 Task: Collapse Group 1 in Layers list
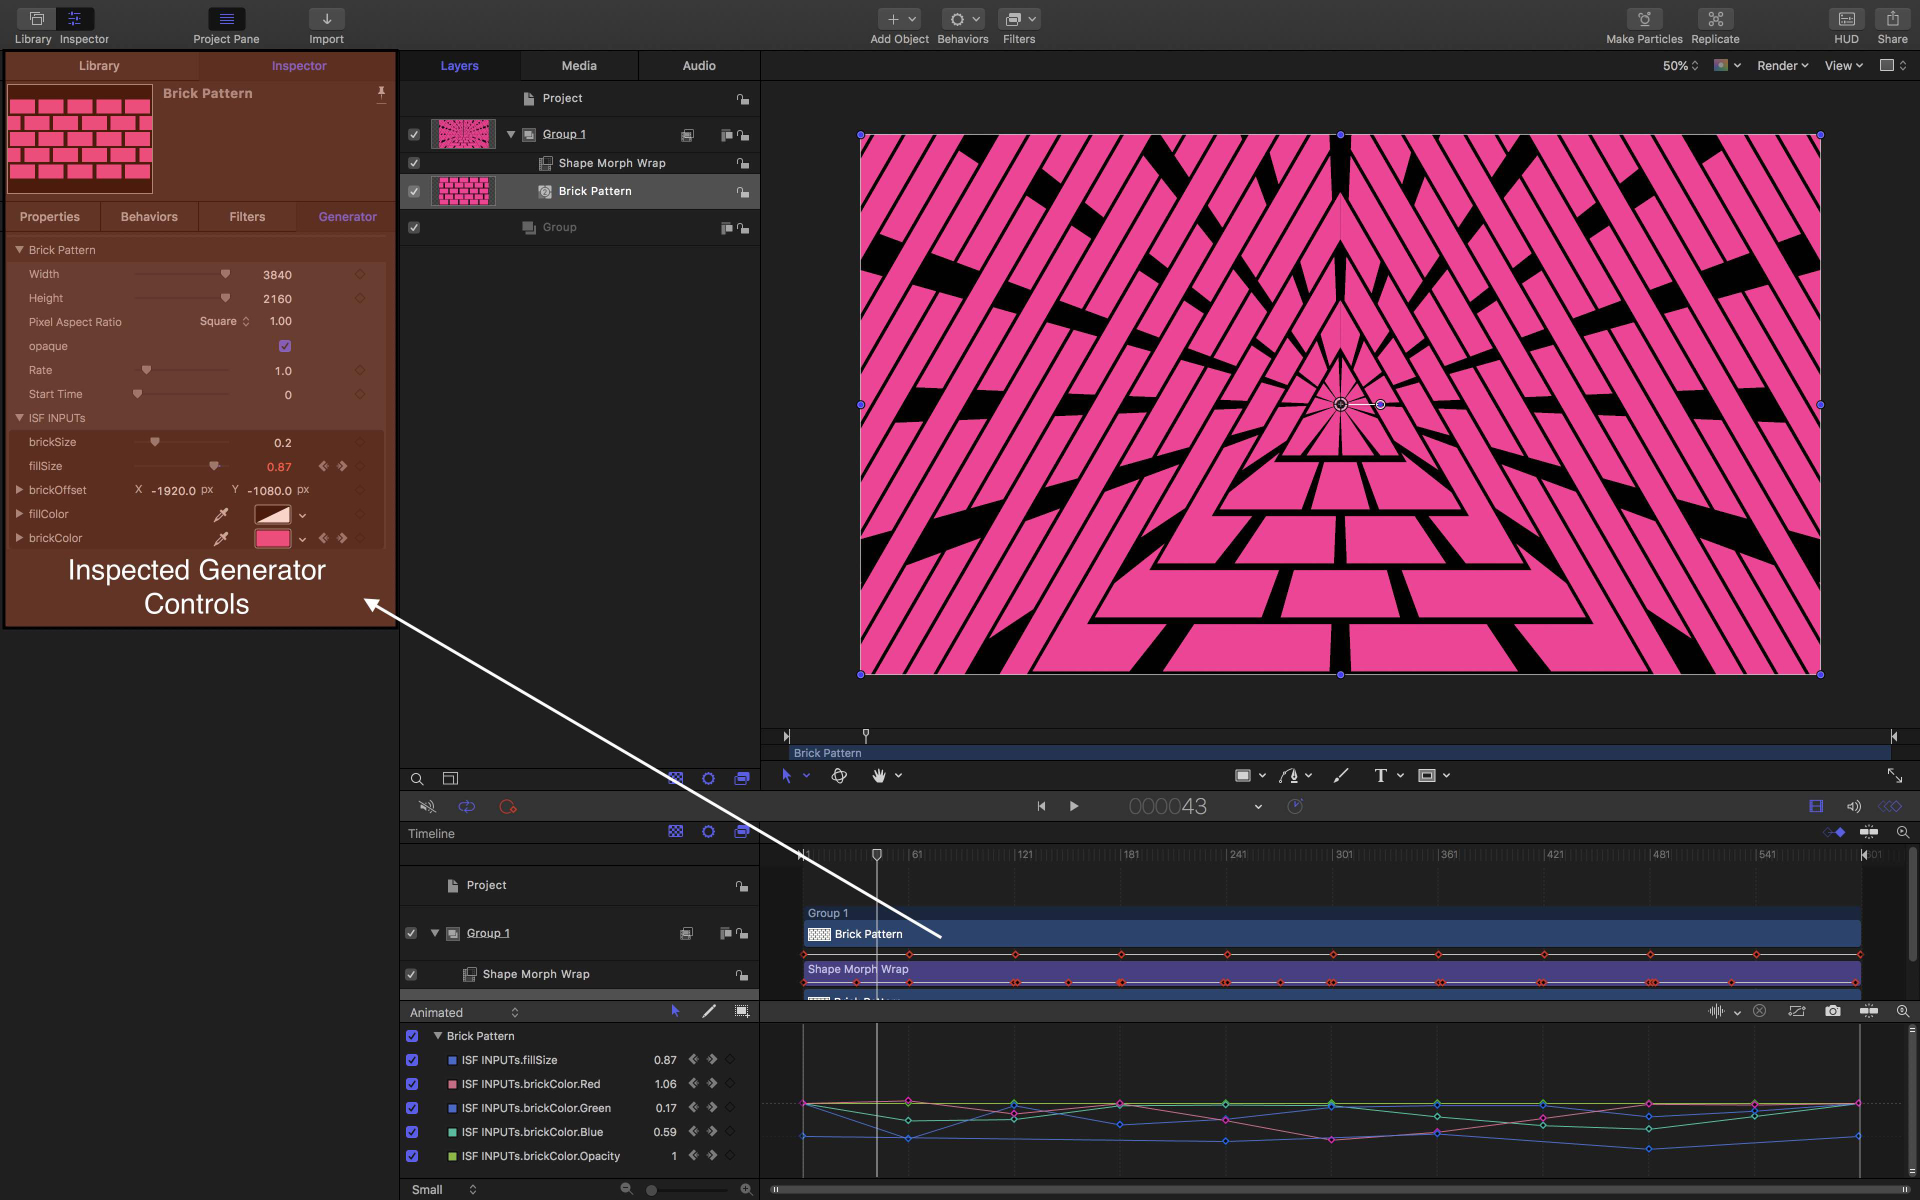pos(511,134)
